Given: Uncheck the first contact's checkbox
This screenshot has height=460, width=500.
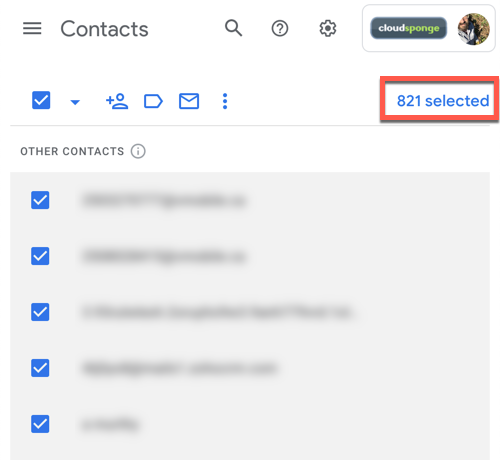Looking at the screenshot, I should [40, 200].
